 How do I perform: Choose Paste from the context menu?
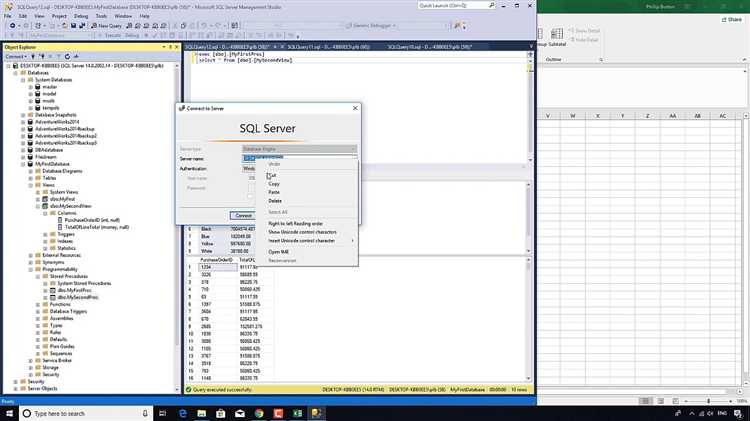click(274, 192)
